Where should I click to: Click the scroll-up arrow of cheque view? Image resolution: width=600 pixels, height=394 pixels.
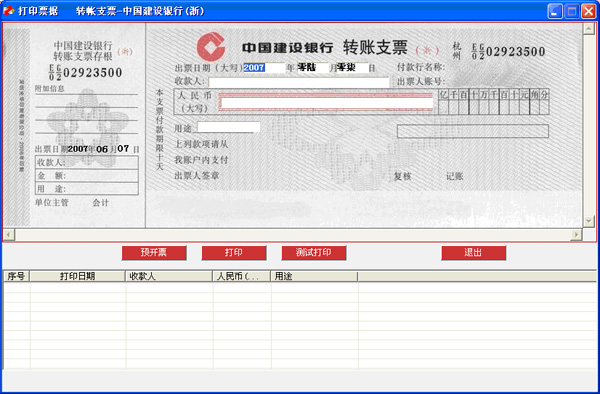click(x=588, y=29)
